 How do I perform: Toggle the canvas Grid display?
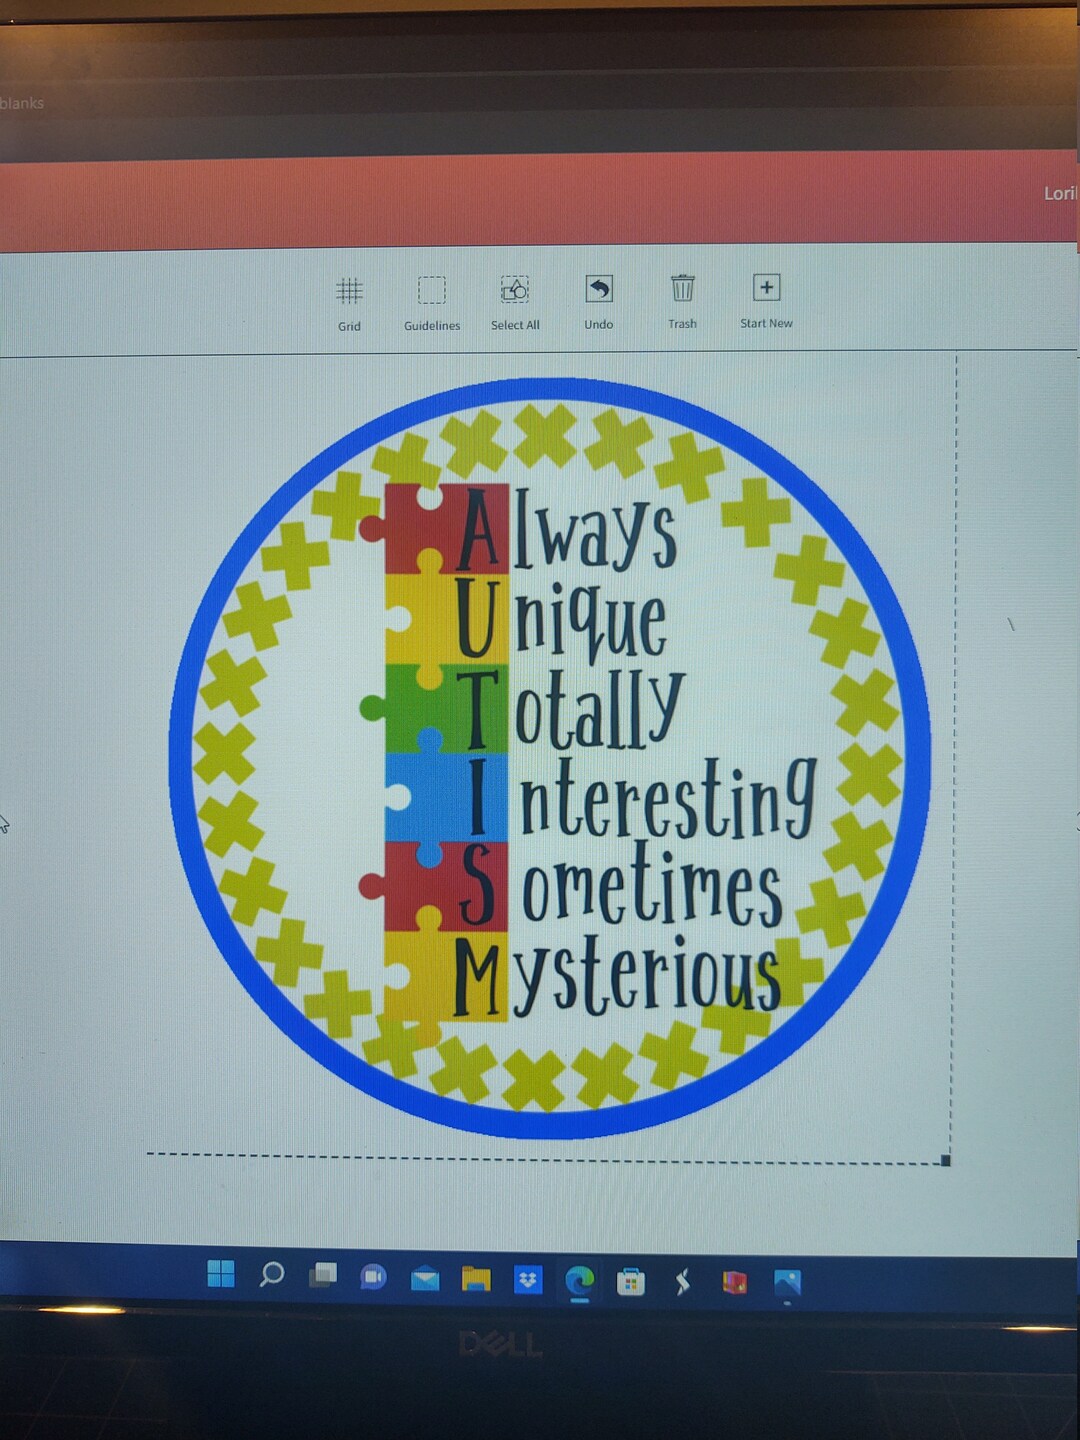[349, 300]
